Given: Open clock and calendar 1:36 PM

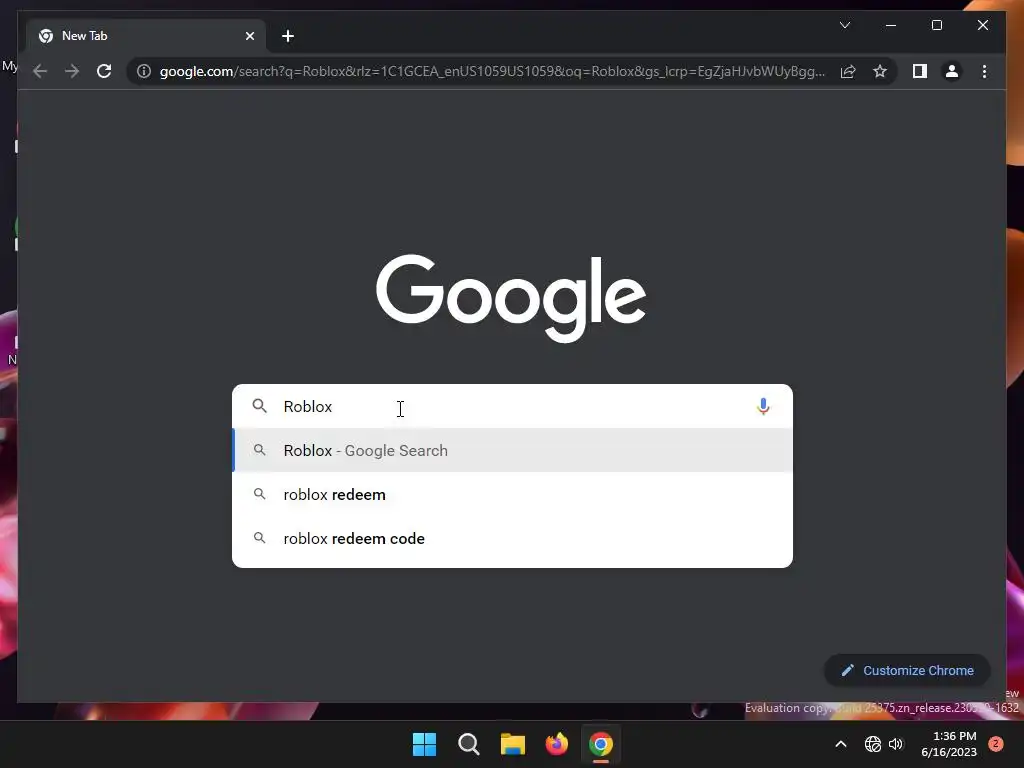Looking at the screenshot, I should coord(949,744).
